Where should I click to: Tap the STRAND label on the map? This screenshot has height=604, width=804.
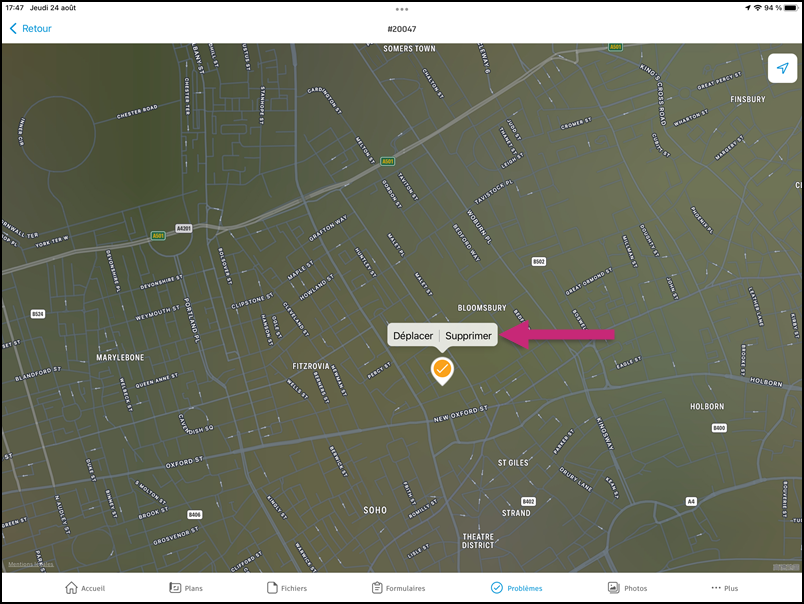click(x=516, y=513)
